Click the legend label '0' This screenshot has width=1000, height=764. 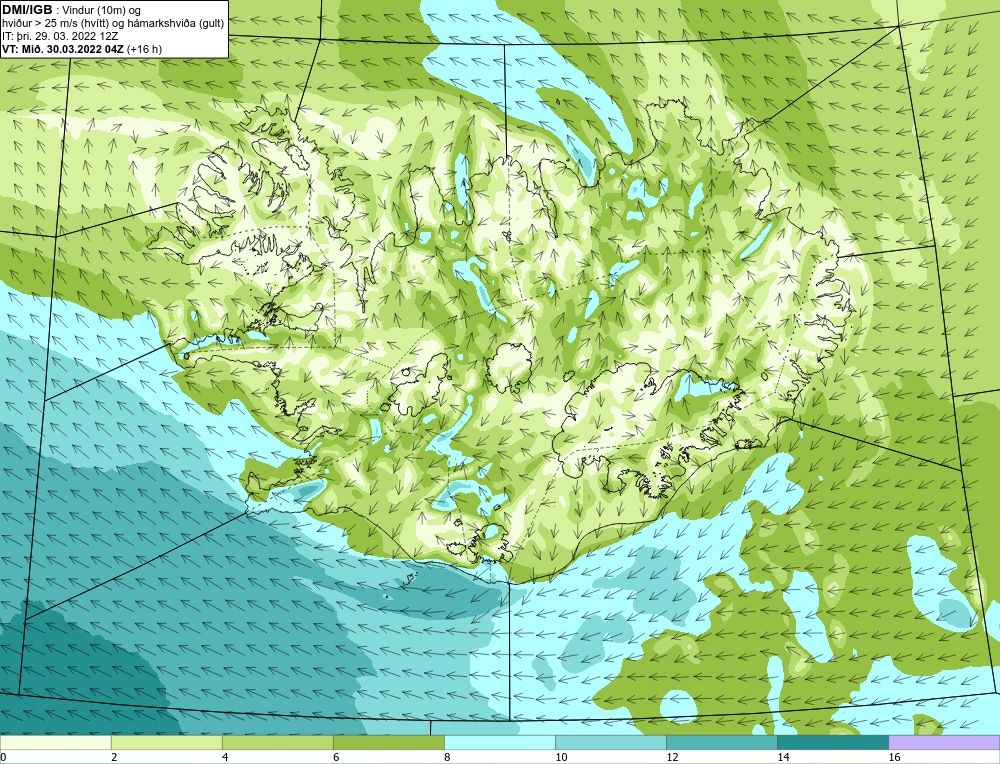point(4,757)
